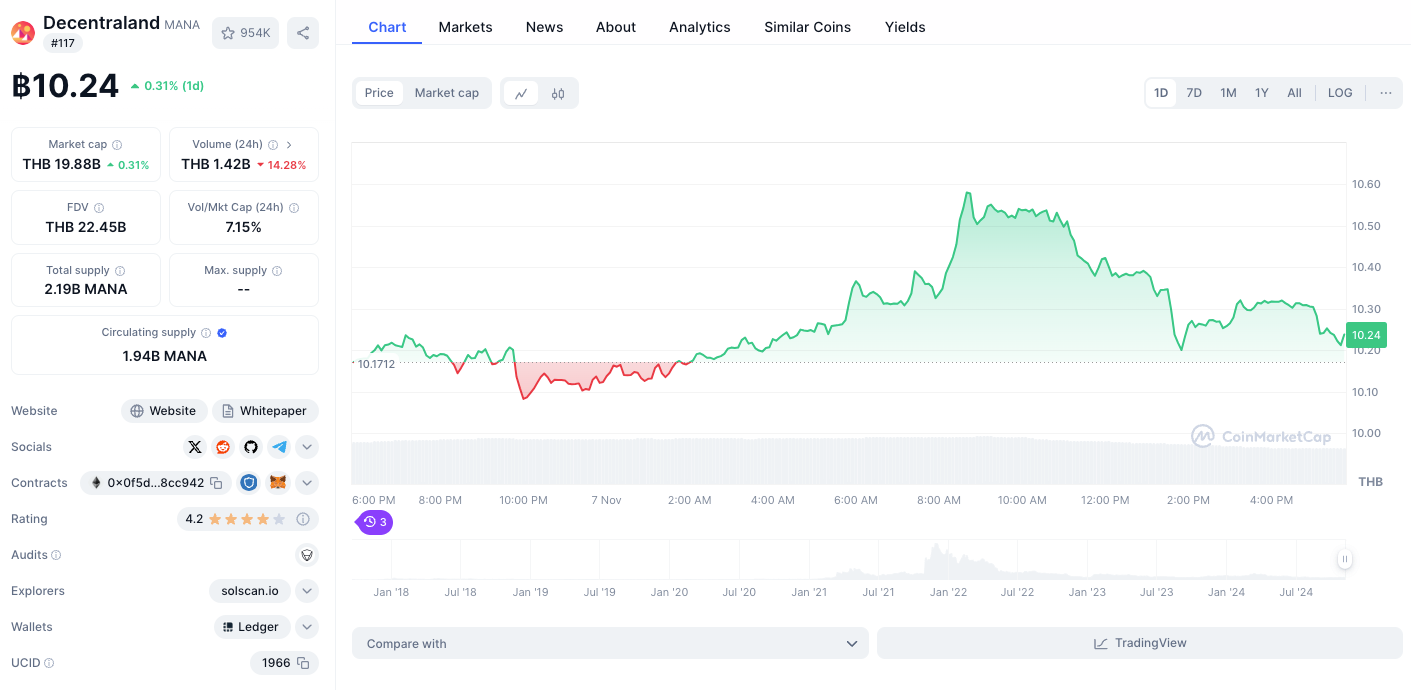
Task: Copy the contract address icon
Action: click(x=216, y=483)
